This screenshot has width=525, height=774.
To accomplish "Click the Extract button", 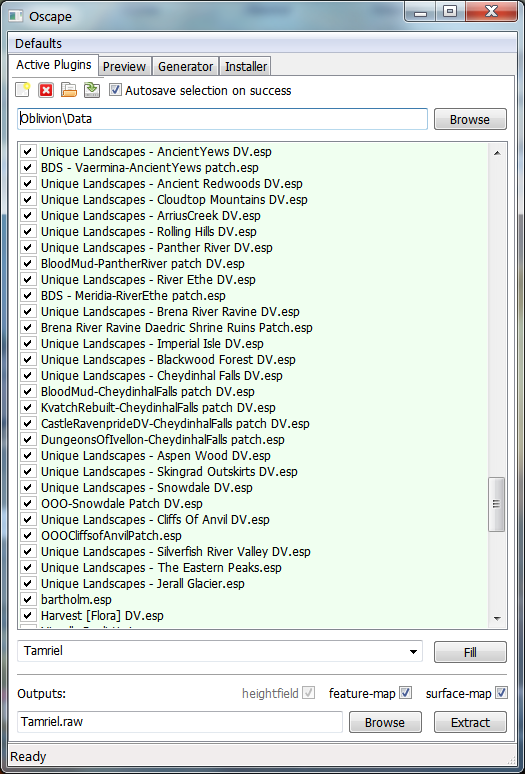I will click(470, 722).
